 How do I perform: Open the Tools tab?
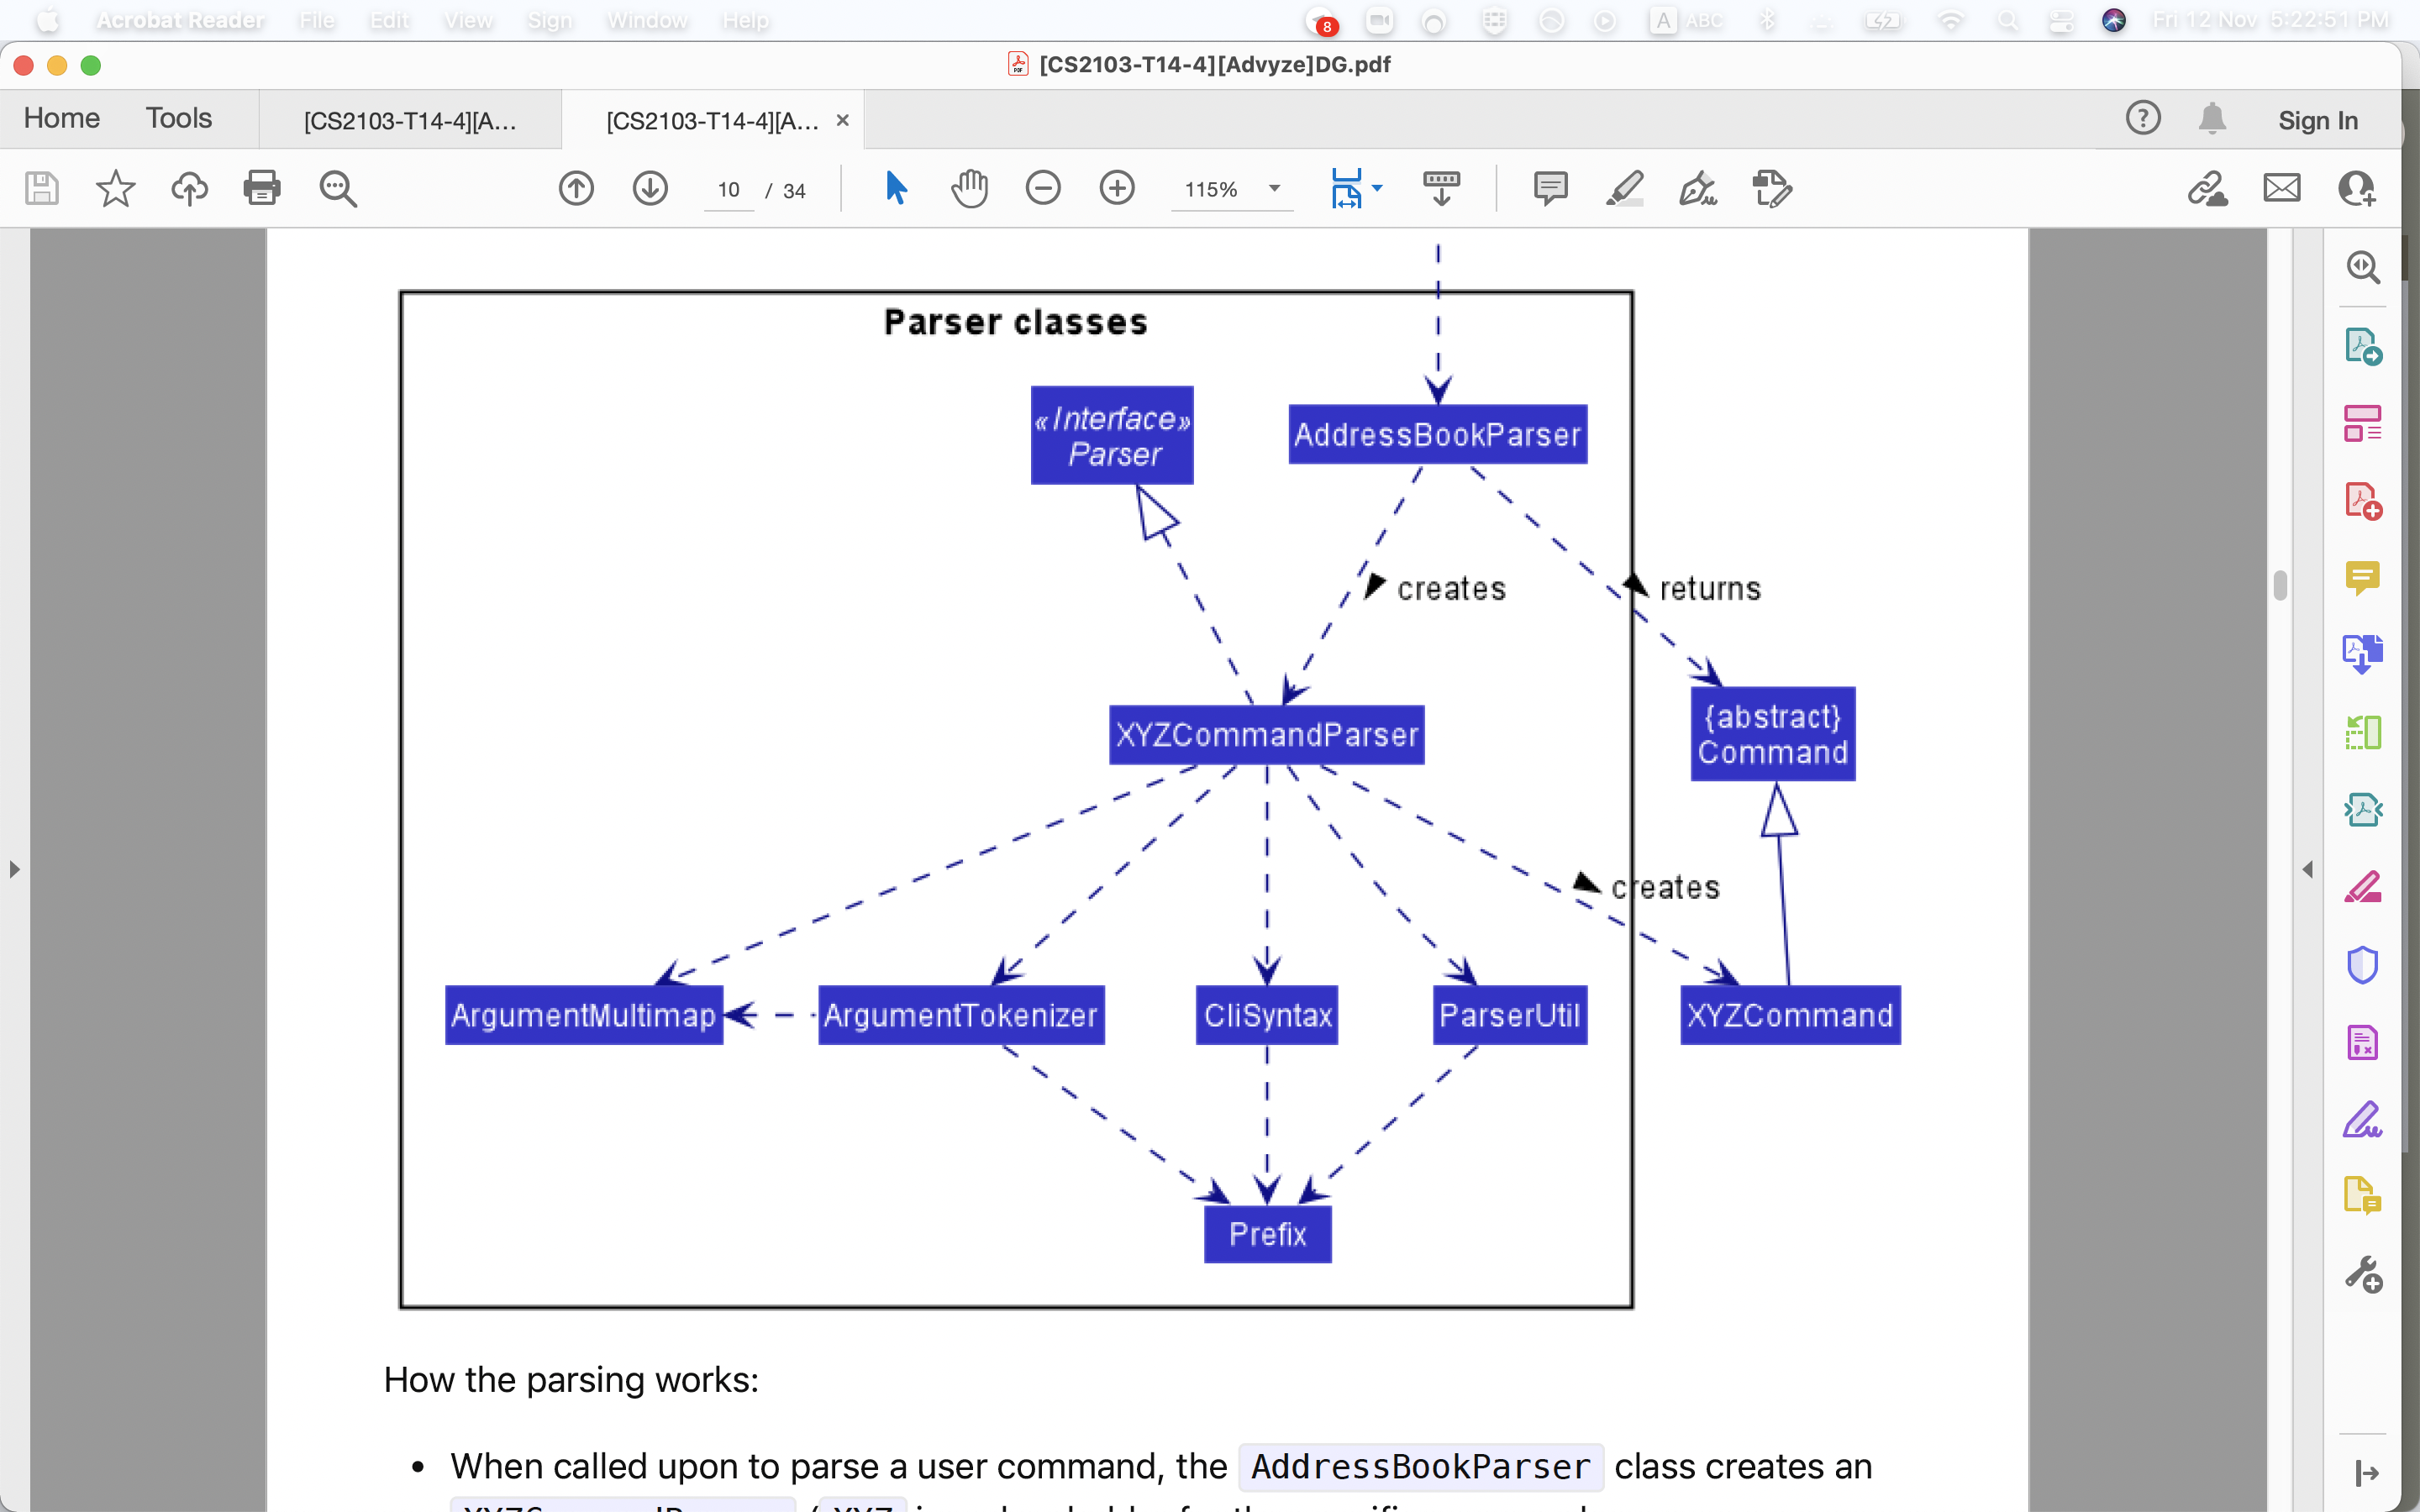point(179,118)
